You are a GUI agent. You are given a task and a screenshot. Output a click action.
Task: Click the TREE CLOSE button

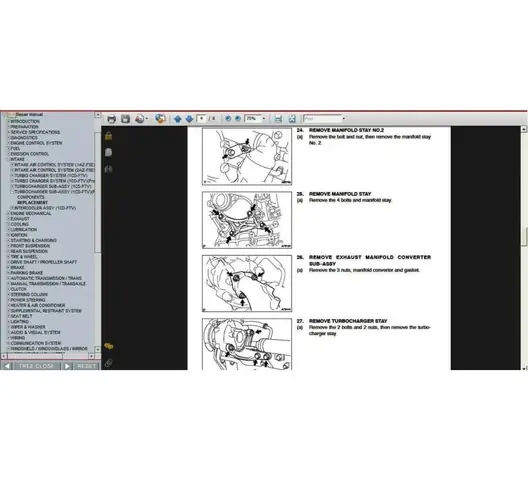pyautogui.click(x=36, y=366)
